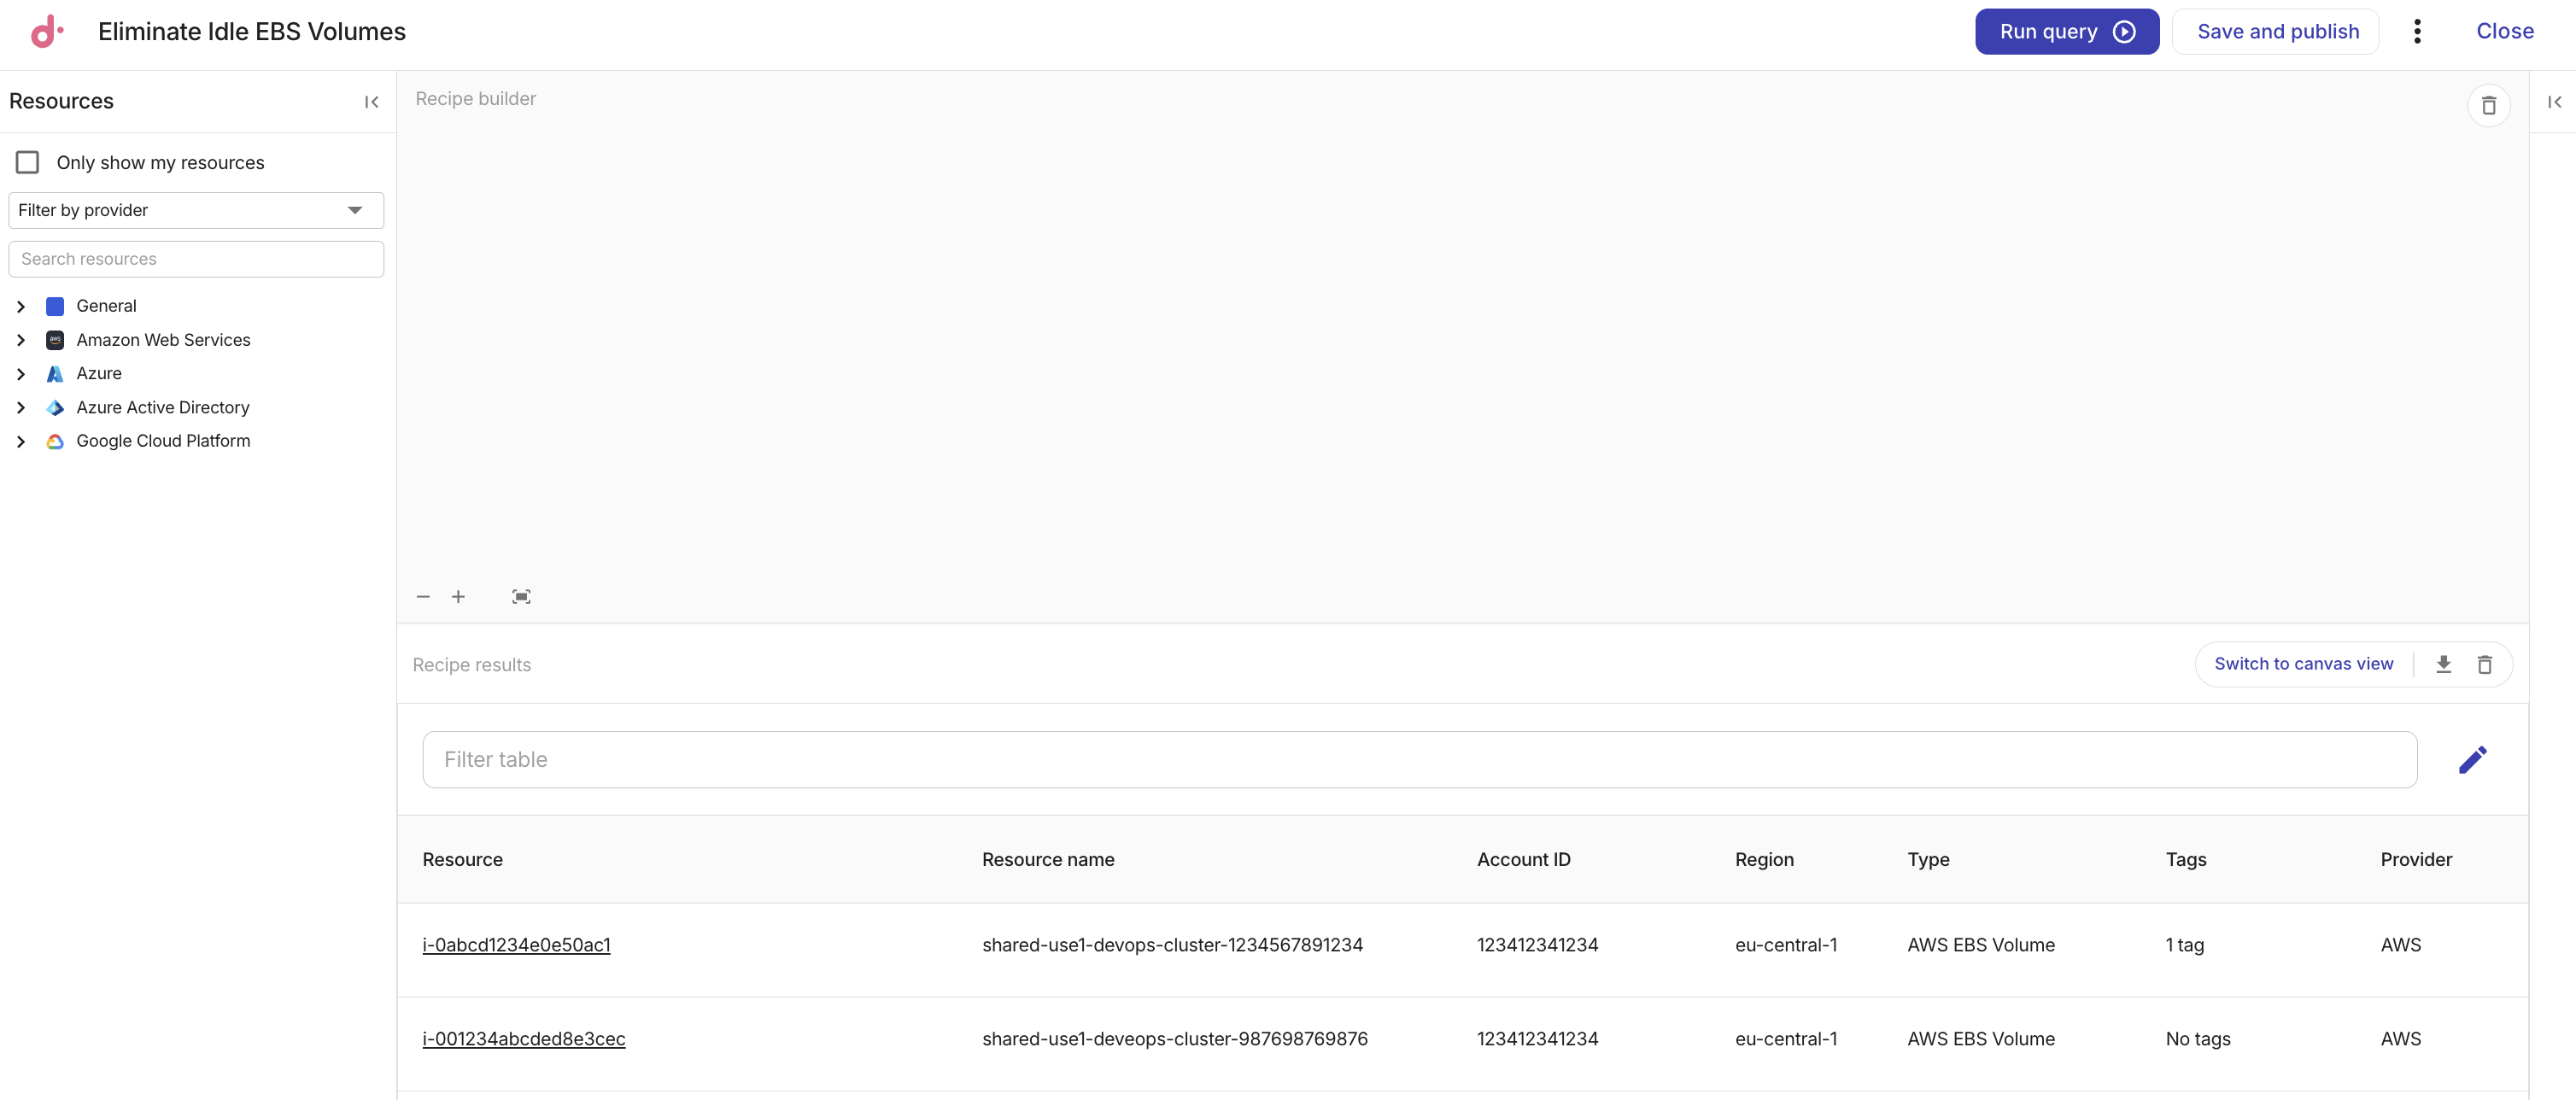Viewport: 2576px width, 1100px height.
Task: Click the Eliminate Idle EBS Volumes title
Action: point(252,31)
